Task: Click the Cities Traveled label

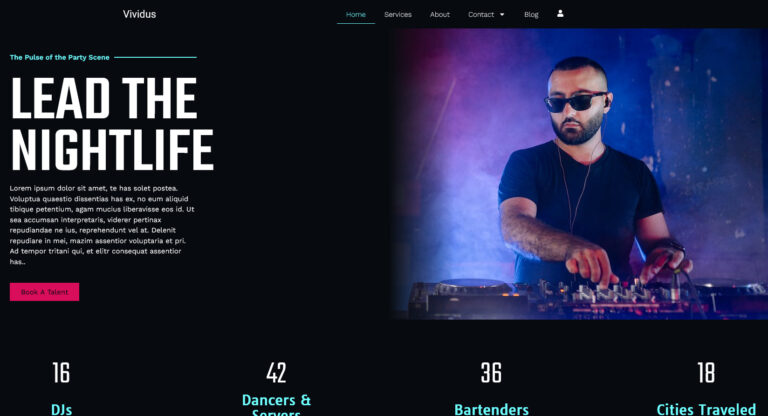Action: [x=706, y=410]
